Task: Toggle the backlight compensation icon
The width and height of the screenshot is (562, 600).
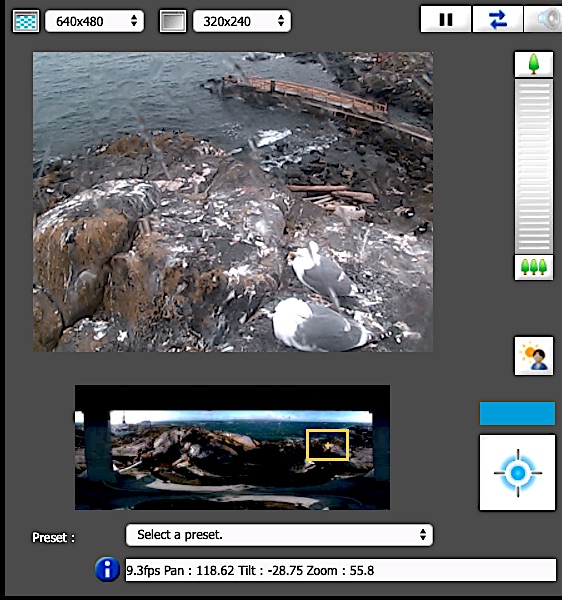Action: coord(534,356)
